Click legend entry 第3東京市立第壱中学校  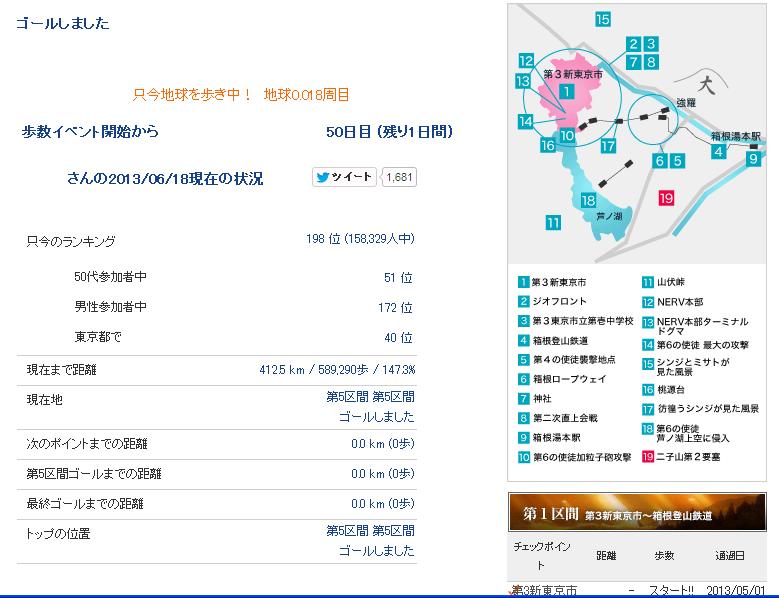(576, 321)
